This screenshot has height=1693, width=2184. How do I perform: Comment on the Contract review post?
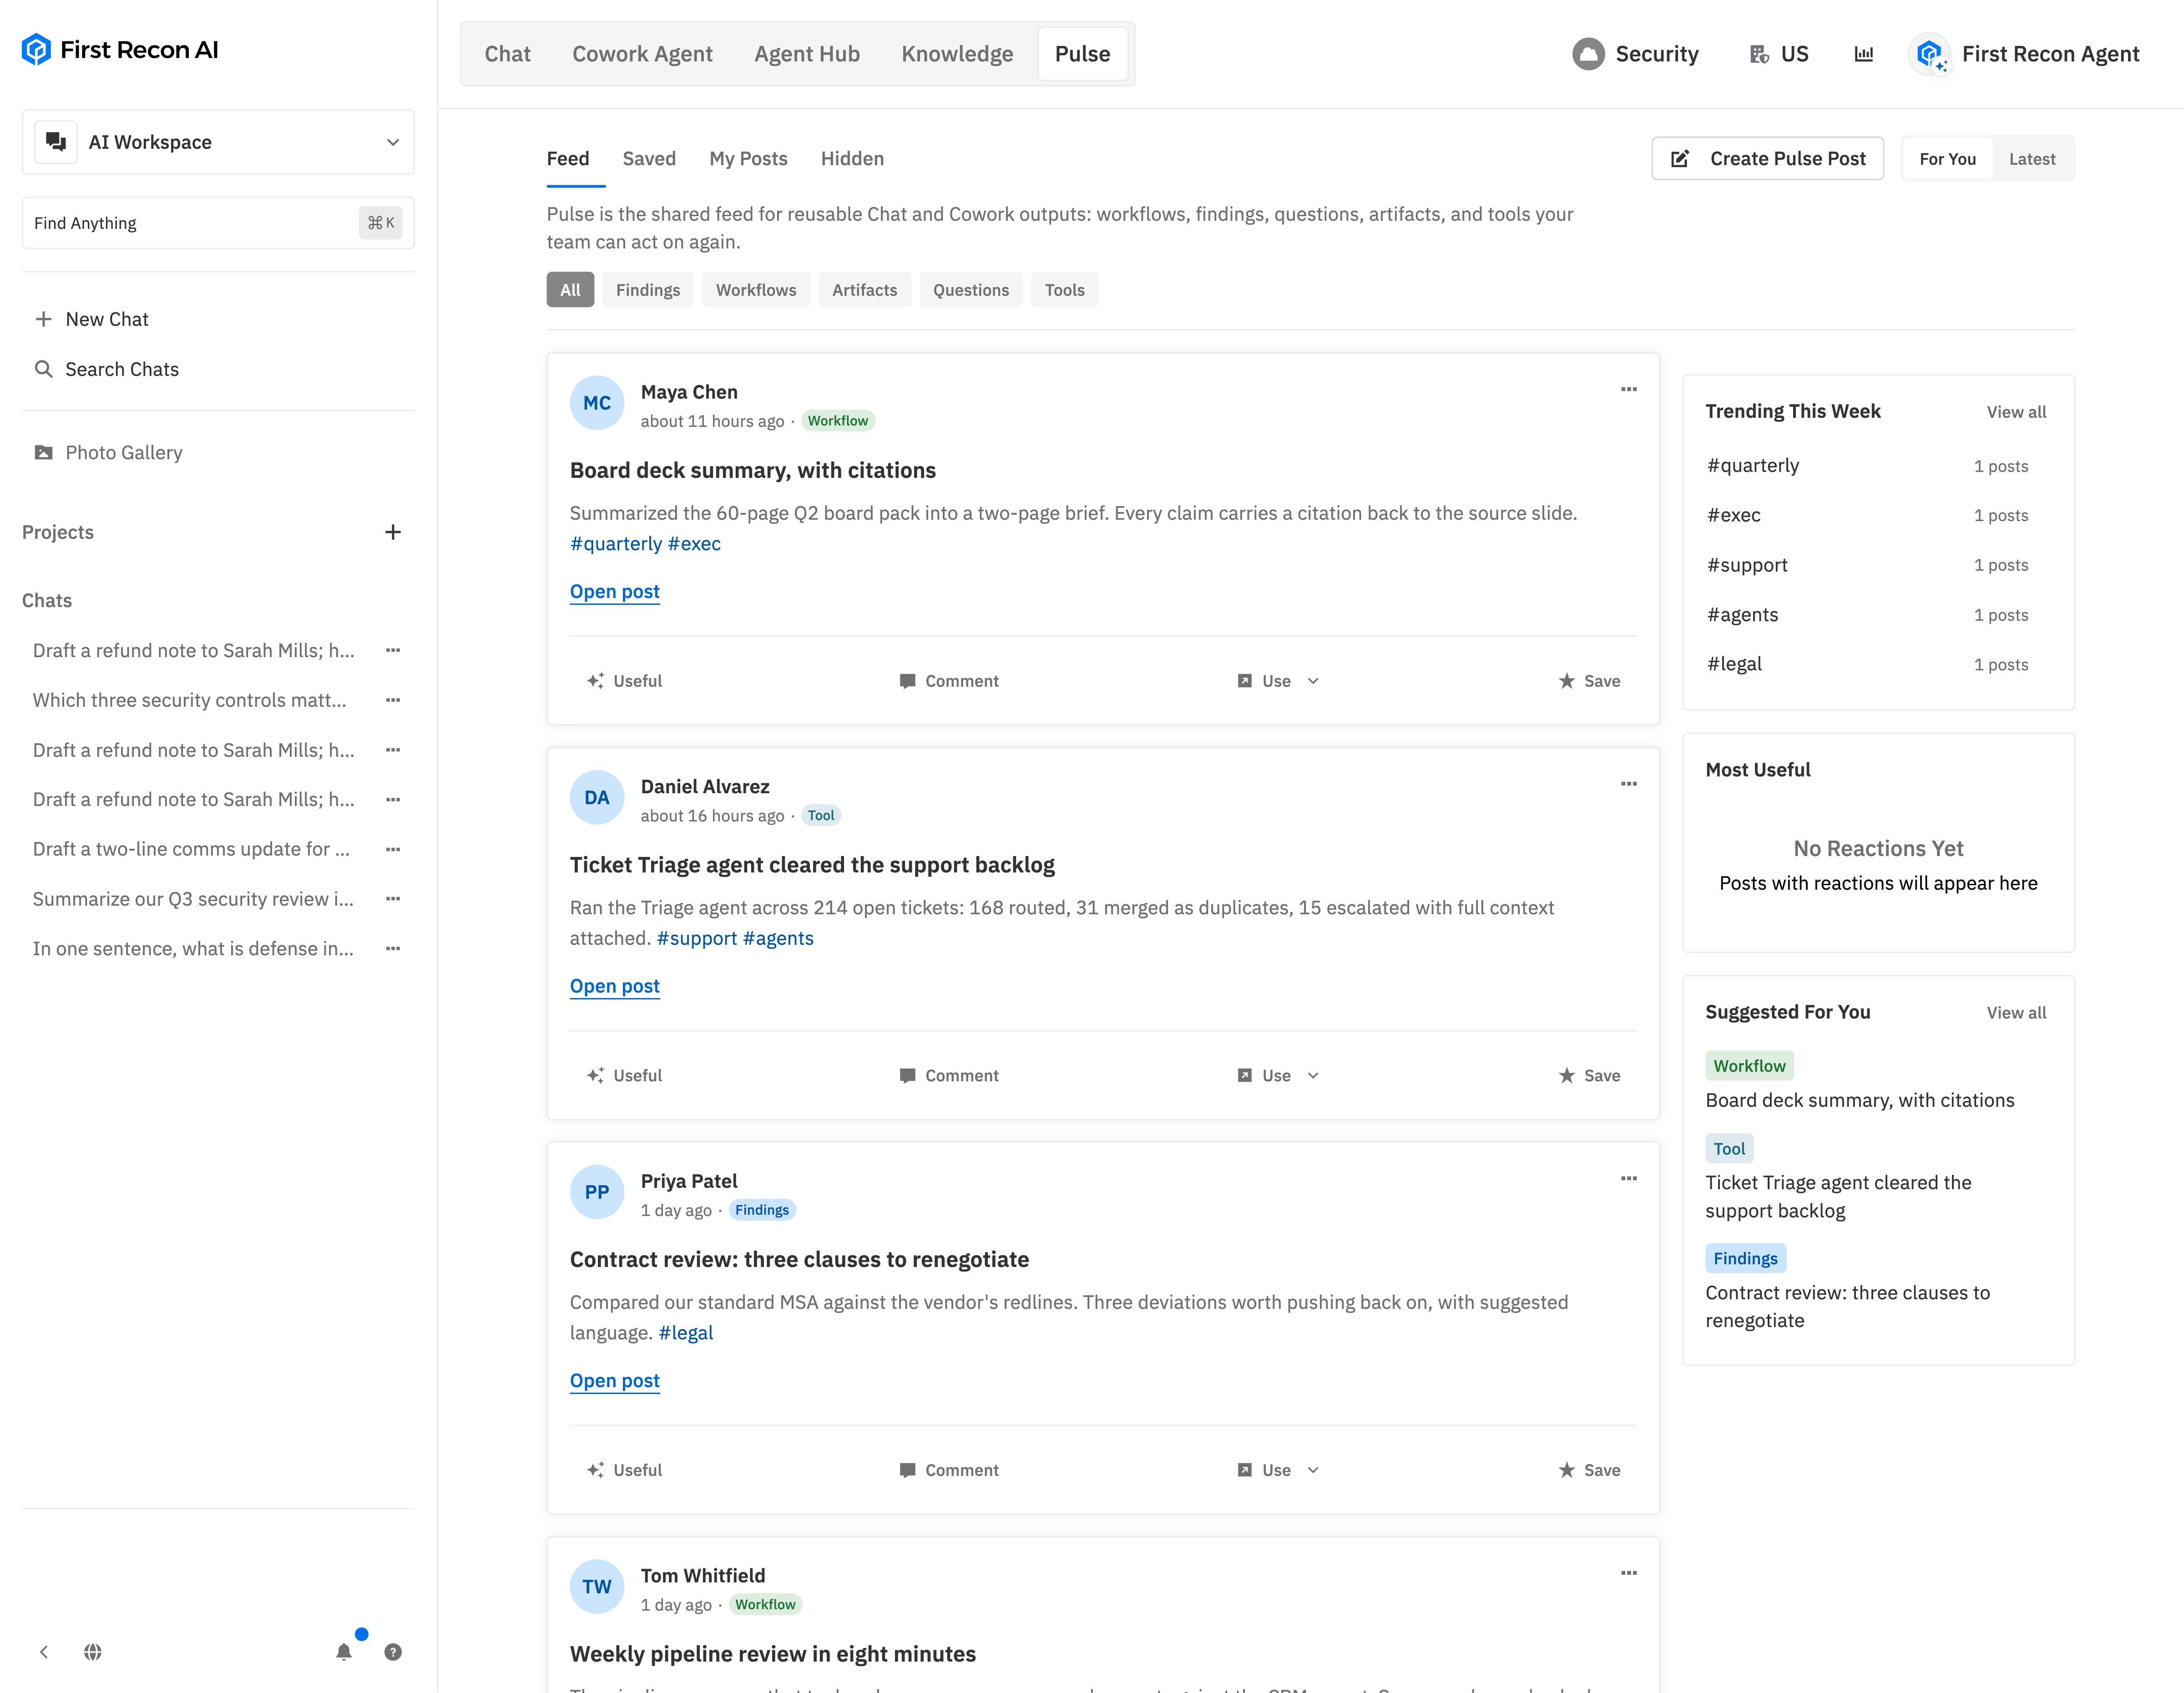tap(949, 1470)
